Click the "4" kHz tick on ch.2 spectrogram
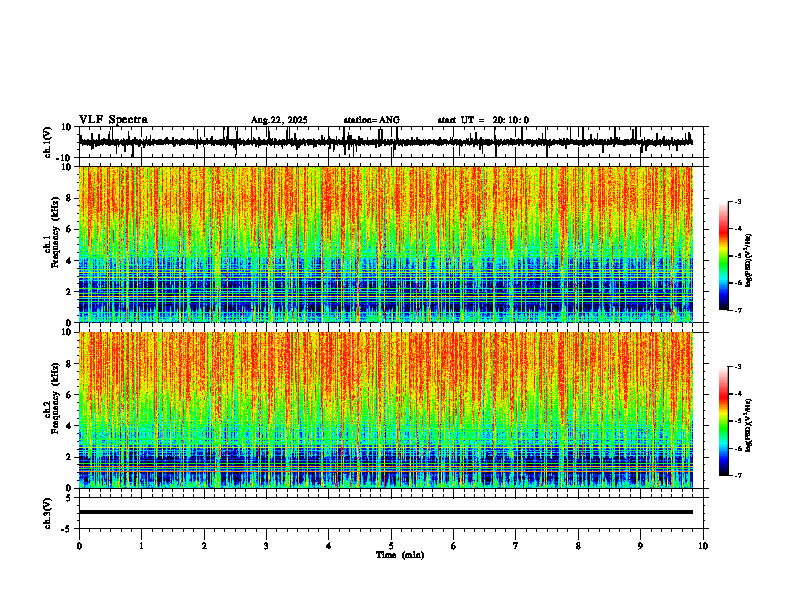This screenshot has width=792, height=612. pyautogui.click(x=69, y=426)
